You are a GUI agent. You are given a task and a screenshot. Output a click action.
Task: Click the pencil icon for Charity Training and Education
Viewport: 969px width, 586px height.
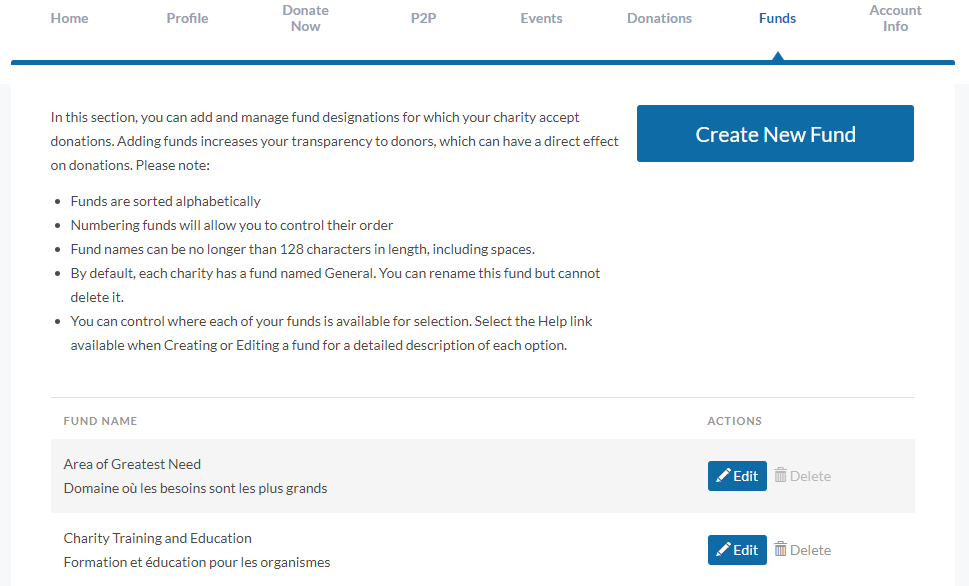click(723, 550)
